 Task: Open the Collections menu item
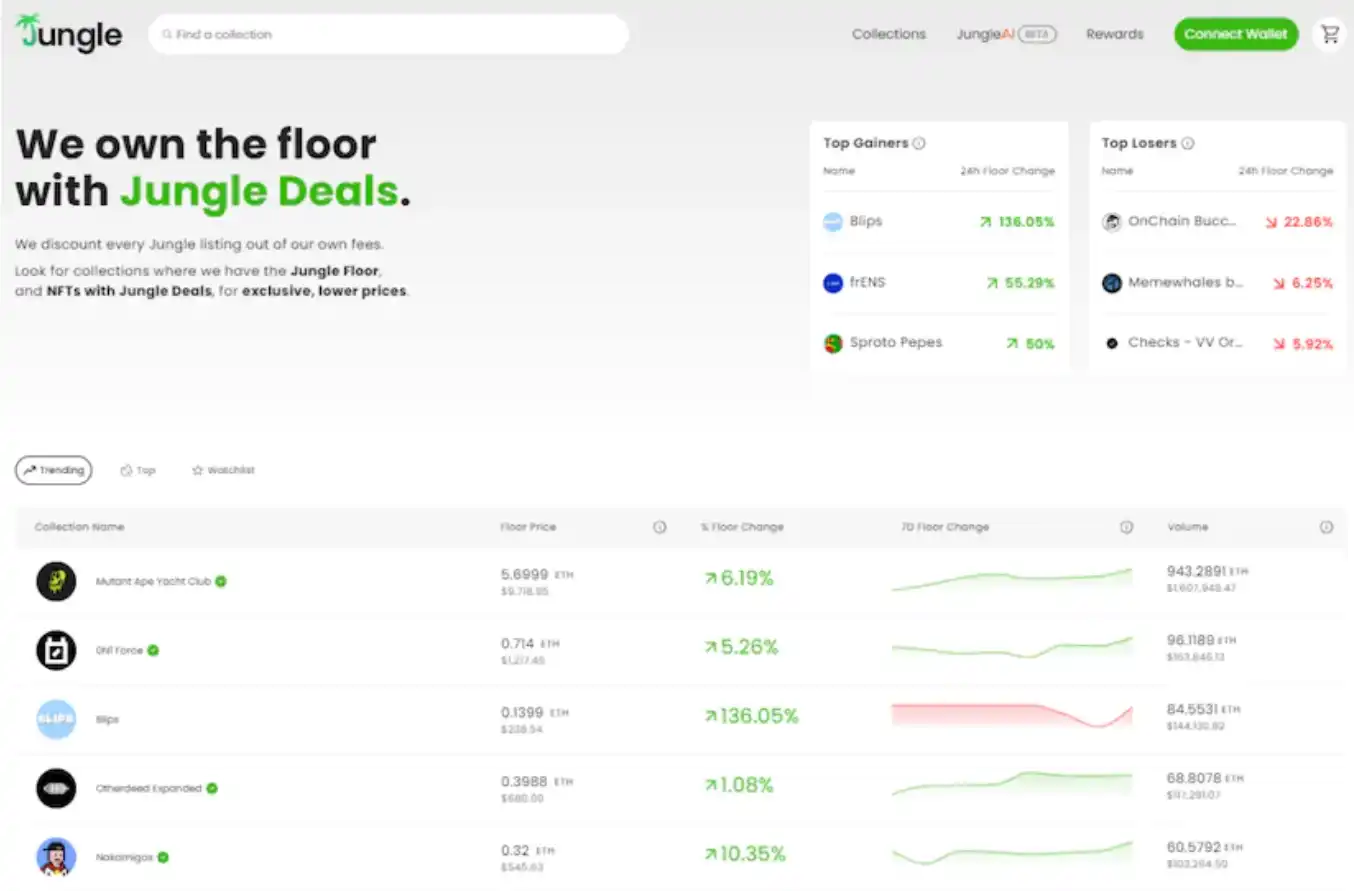tap(888, 34)
